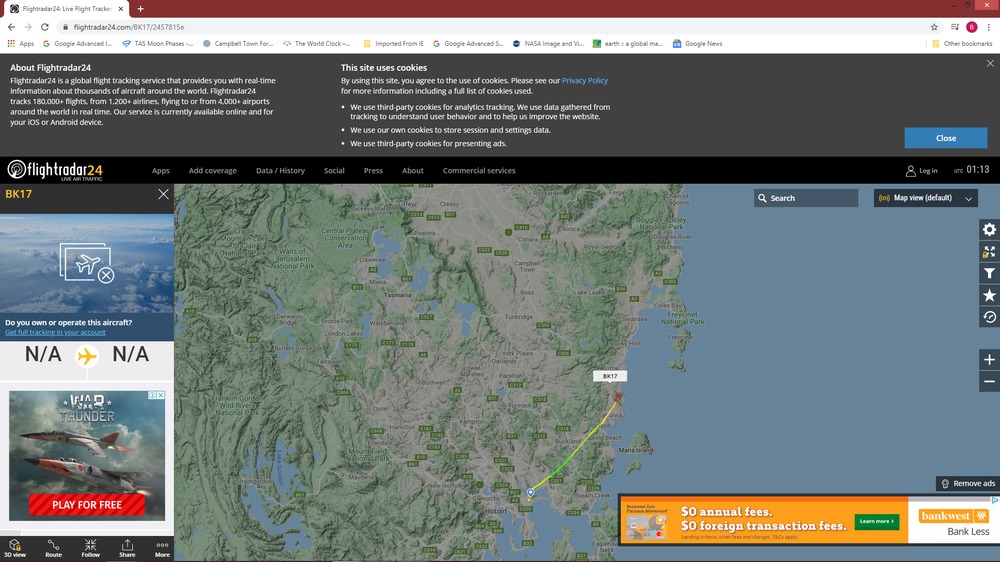1000x562 pixels.
Task: Zoom out the map with minus button
Action: point(989,381)
